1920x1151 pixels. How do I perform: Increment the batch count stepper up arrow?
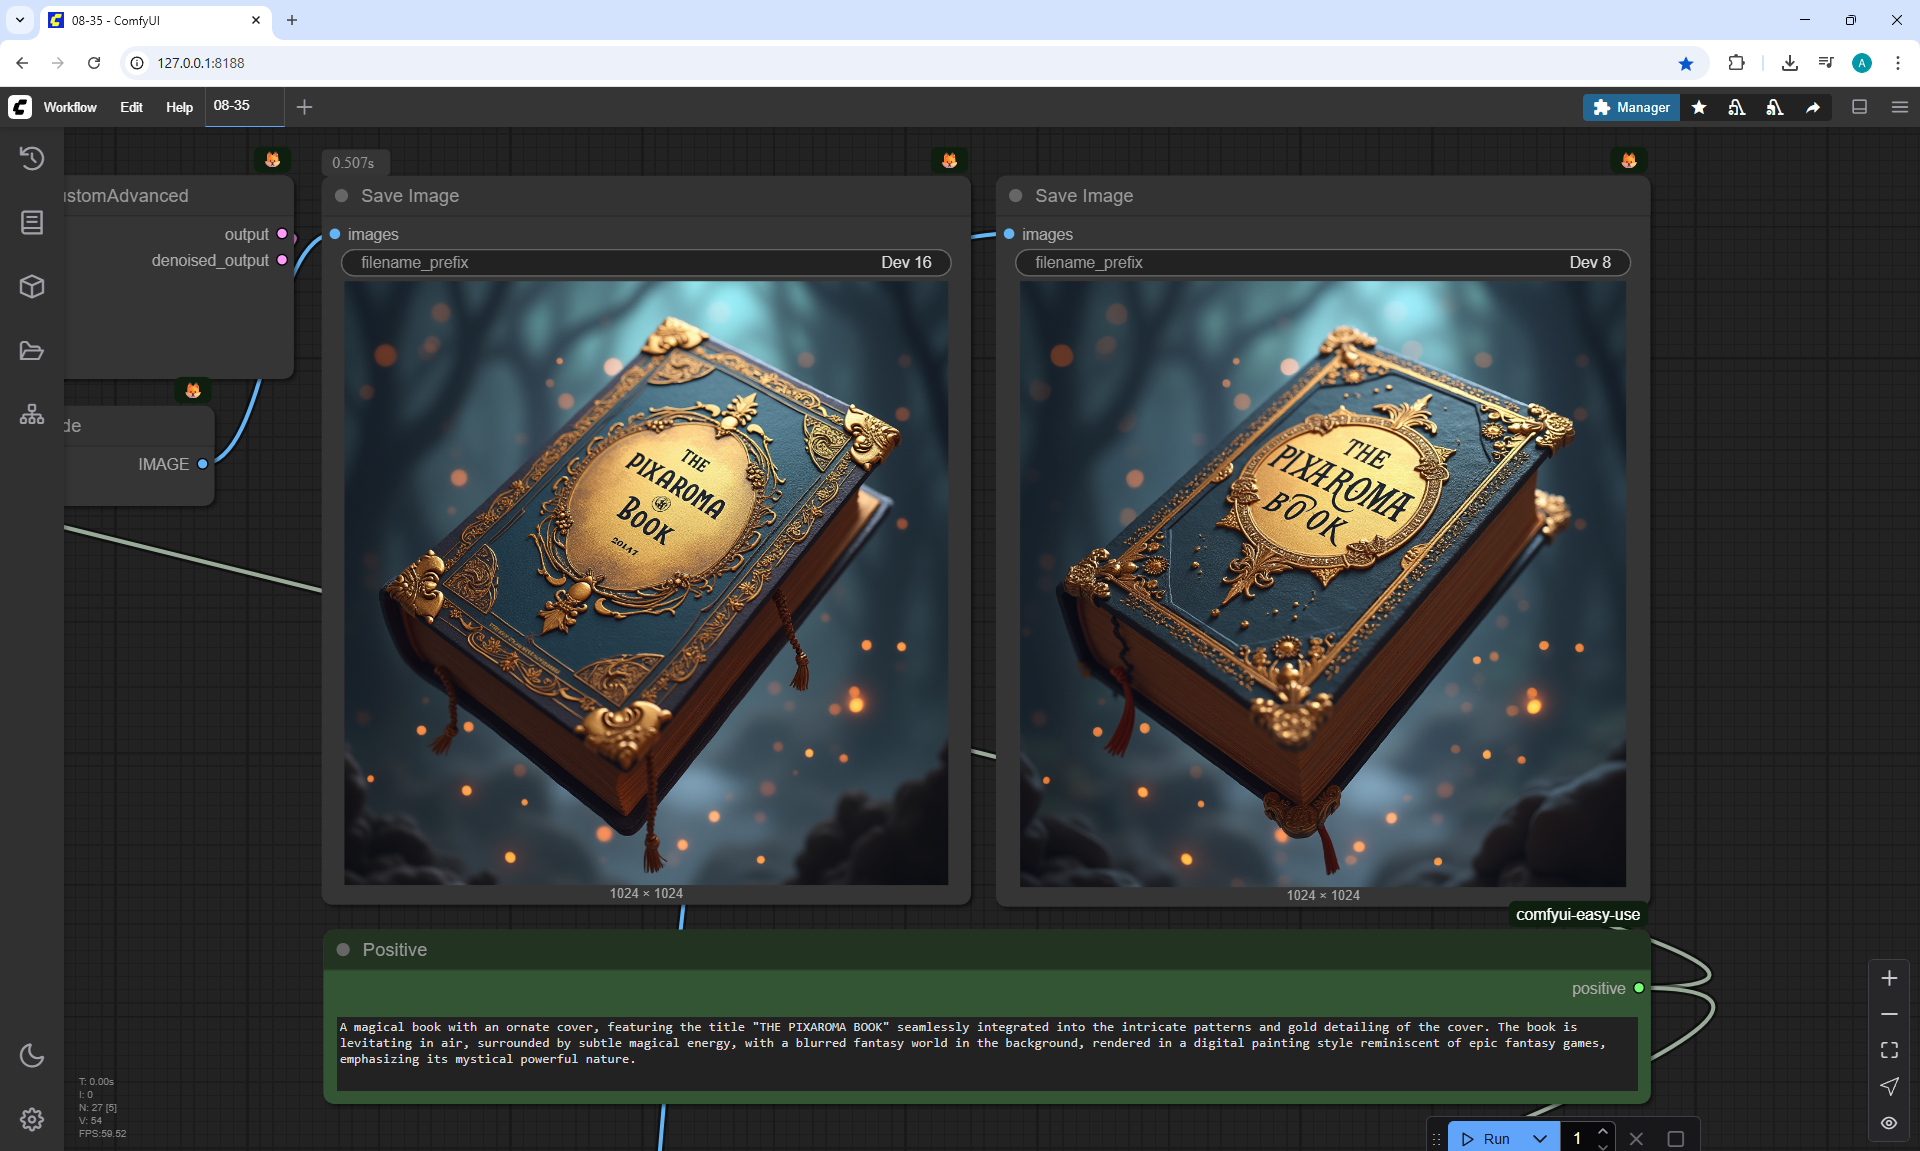(1603, 1131)
